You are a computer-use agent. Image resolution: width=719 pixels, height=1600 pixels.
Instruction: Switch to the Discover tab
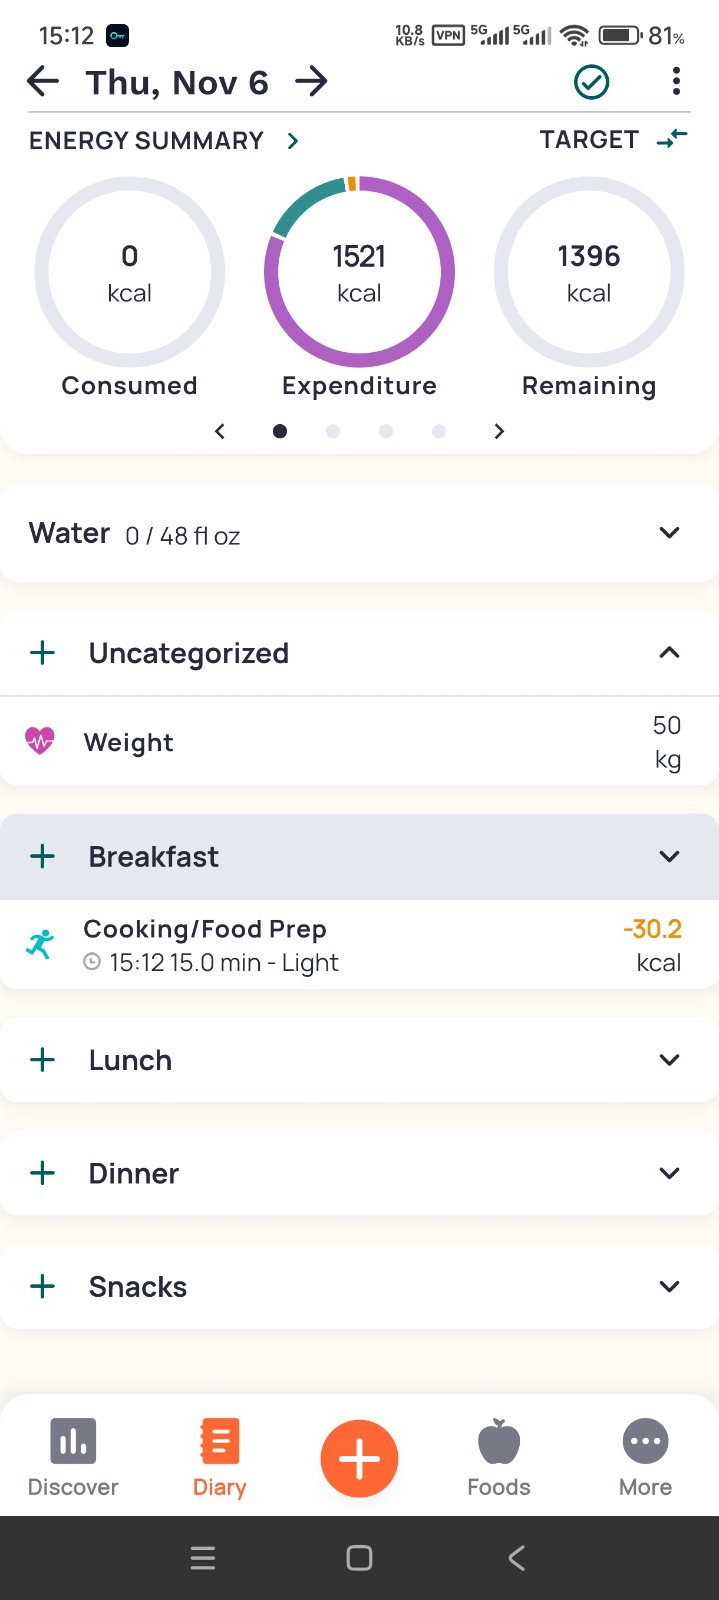(73, 1458)
